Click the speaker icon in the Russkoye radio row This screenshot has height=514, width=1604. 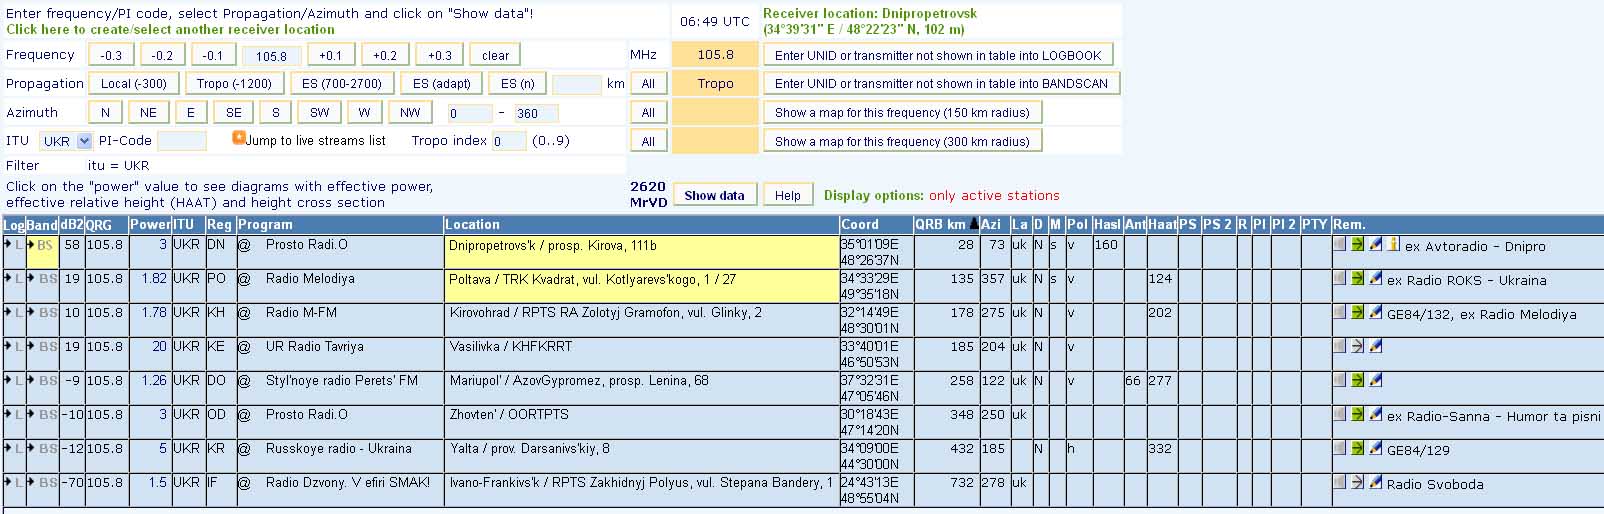coord(1339,448)
